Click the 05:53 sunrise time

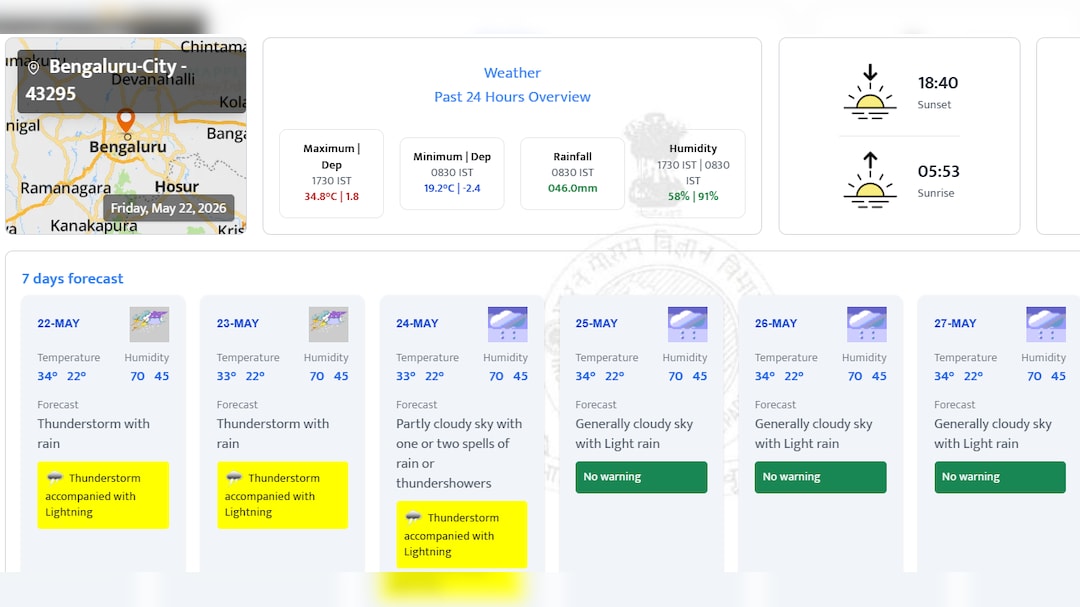(x=938, y=172)
